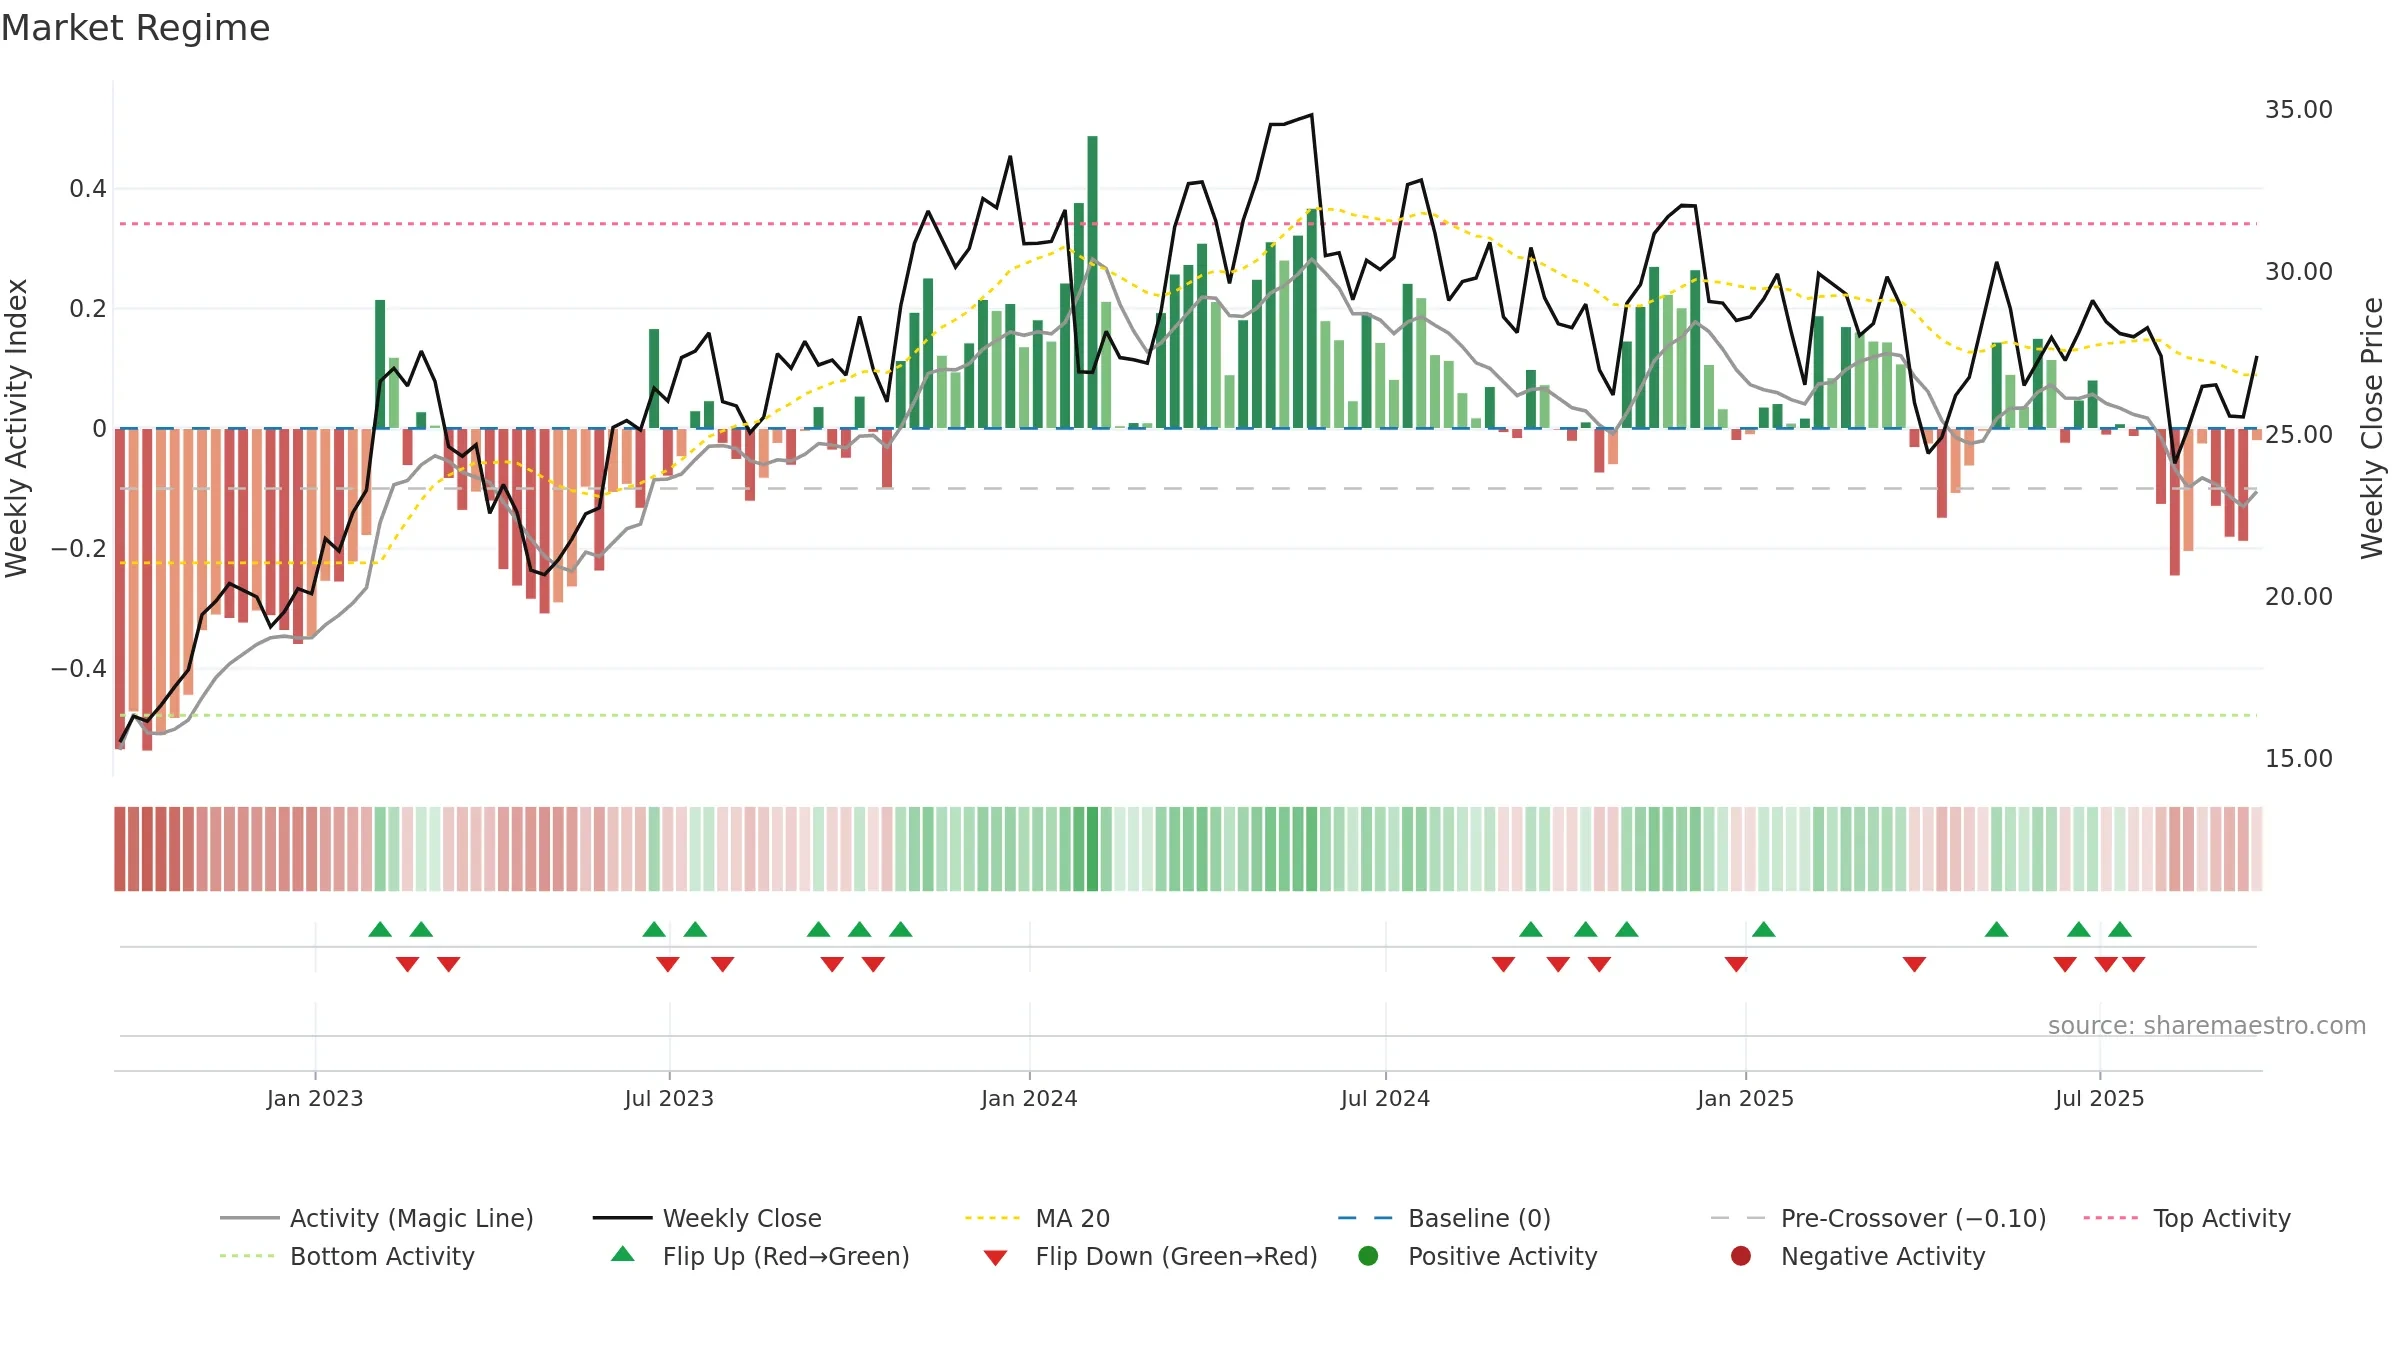Screen dimensions: 2400x1350
Task: Click the pink dotted Top Activity legend sample
Action: 2111,1218
